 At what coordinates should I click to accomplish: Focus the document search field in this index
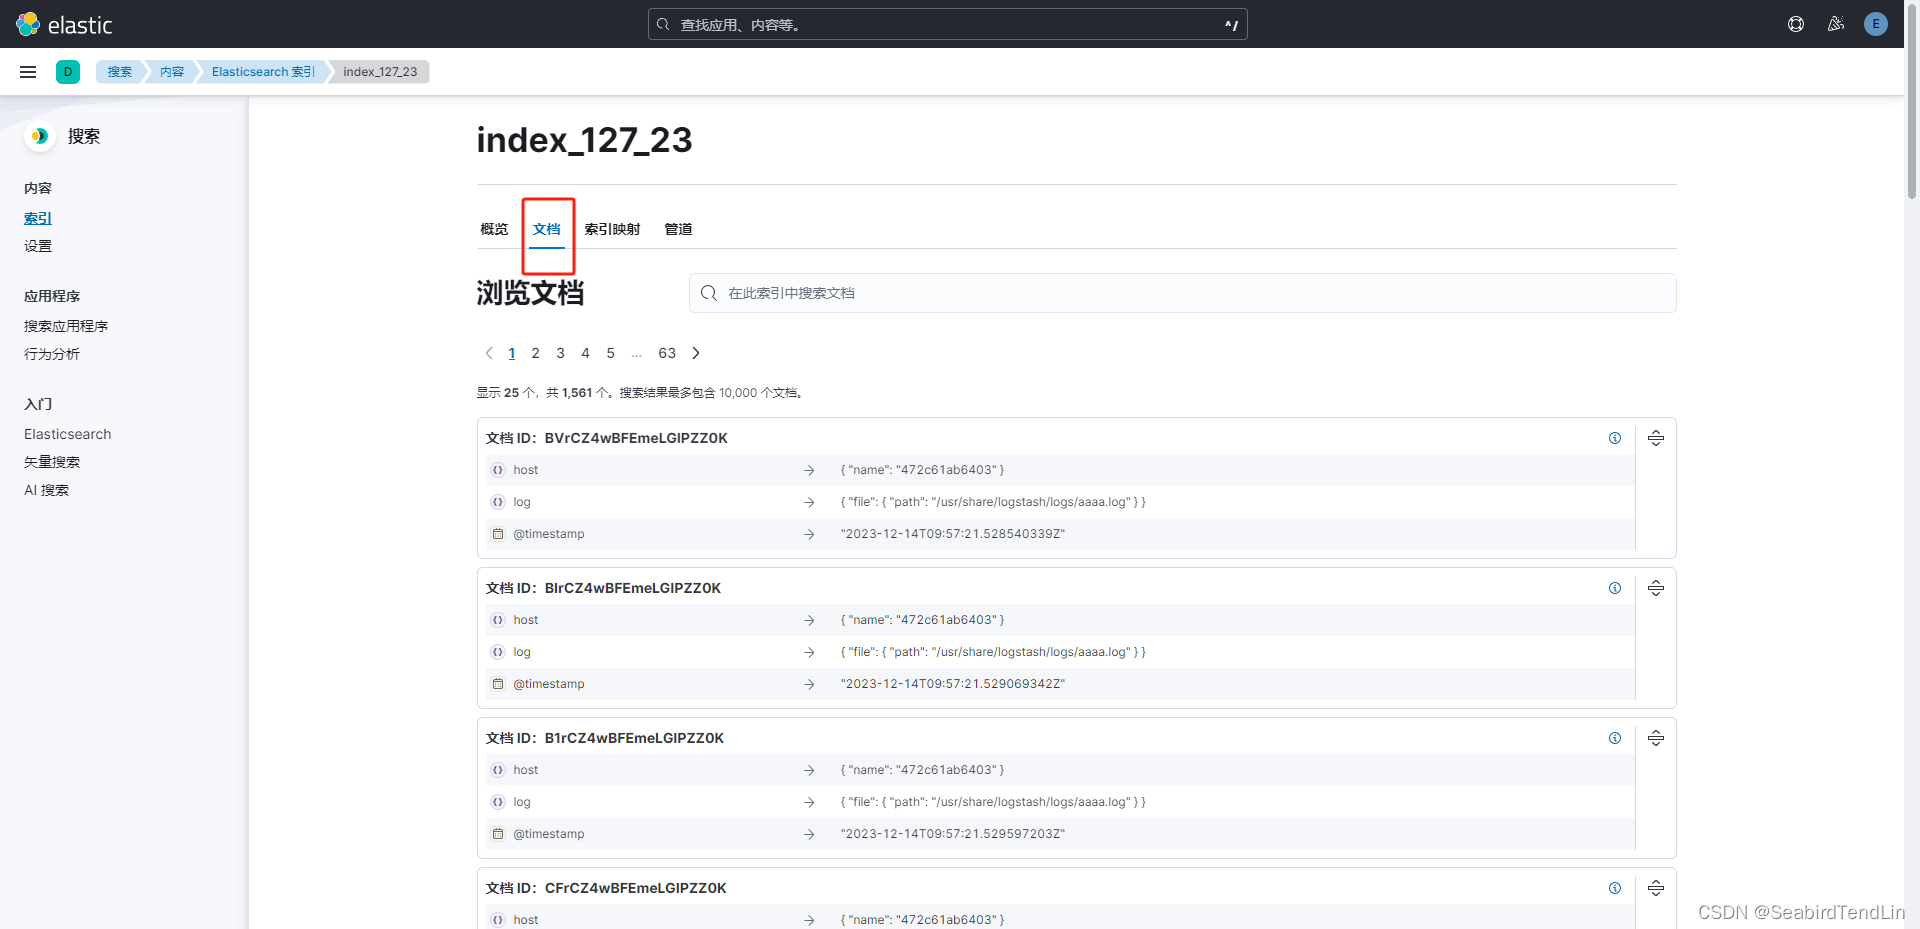coord(1183,293)
